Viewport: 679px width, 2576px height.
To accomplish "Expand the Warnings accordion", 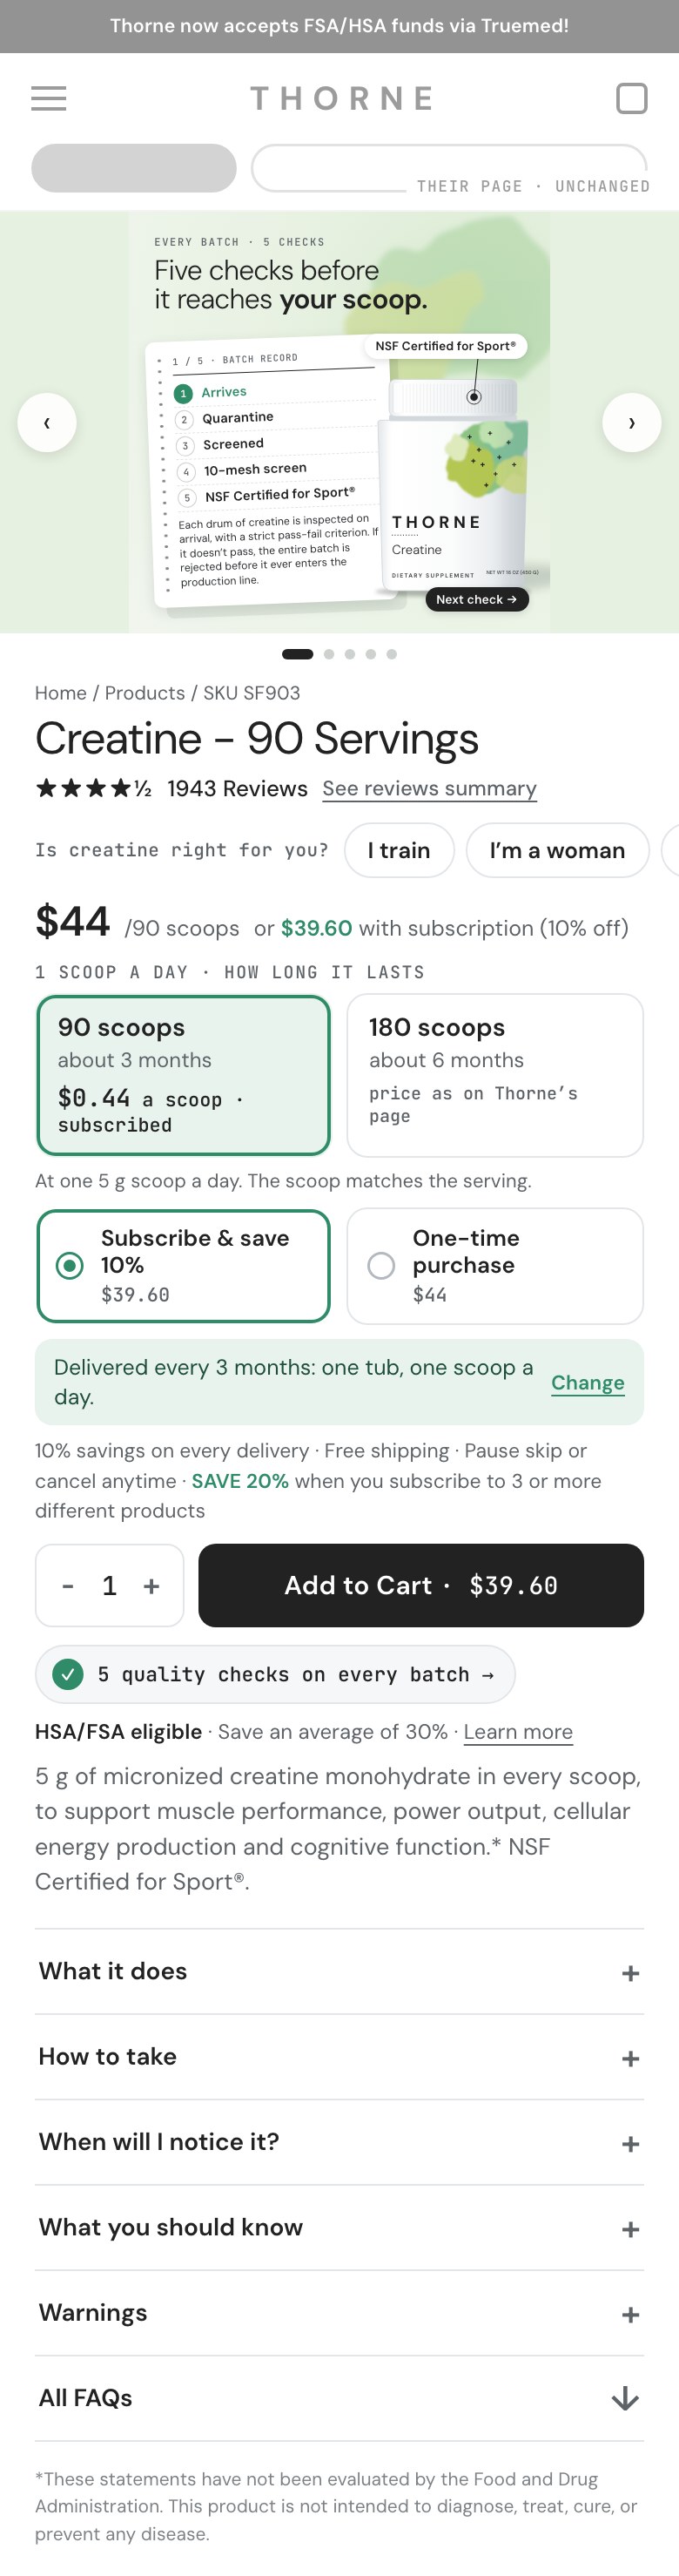I will click(339, 2312).
